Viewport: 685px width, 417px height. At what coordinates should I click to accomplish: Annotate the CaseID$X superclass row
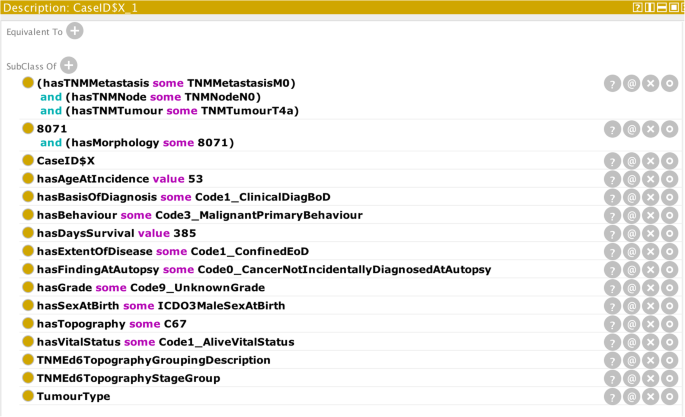[x=632, y=161]
